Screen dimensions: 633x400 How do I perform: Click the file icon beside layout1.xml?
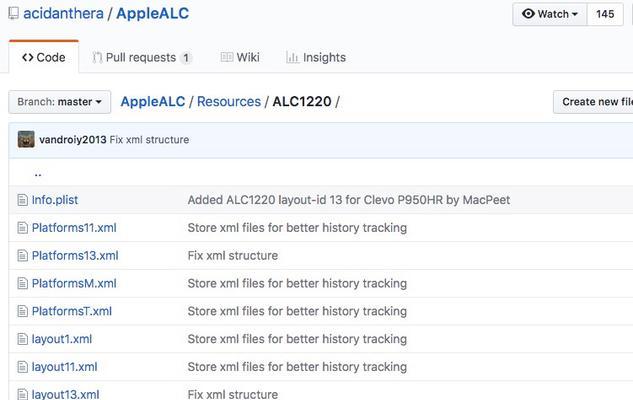(22, 339)
